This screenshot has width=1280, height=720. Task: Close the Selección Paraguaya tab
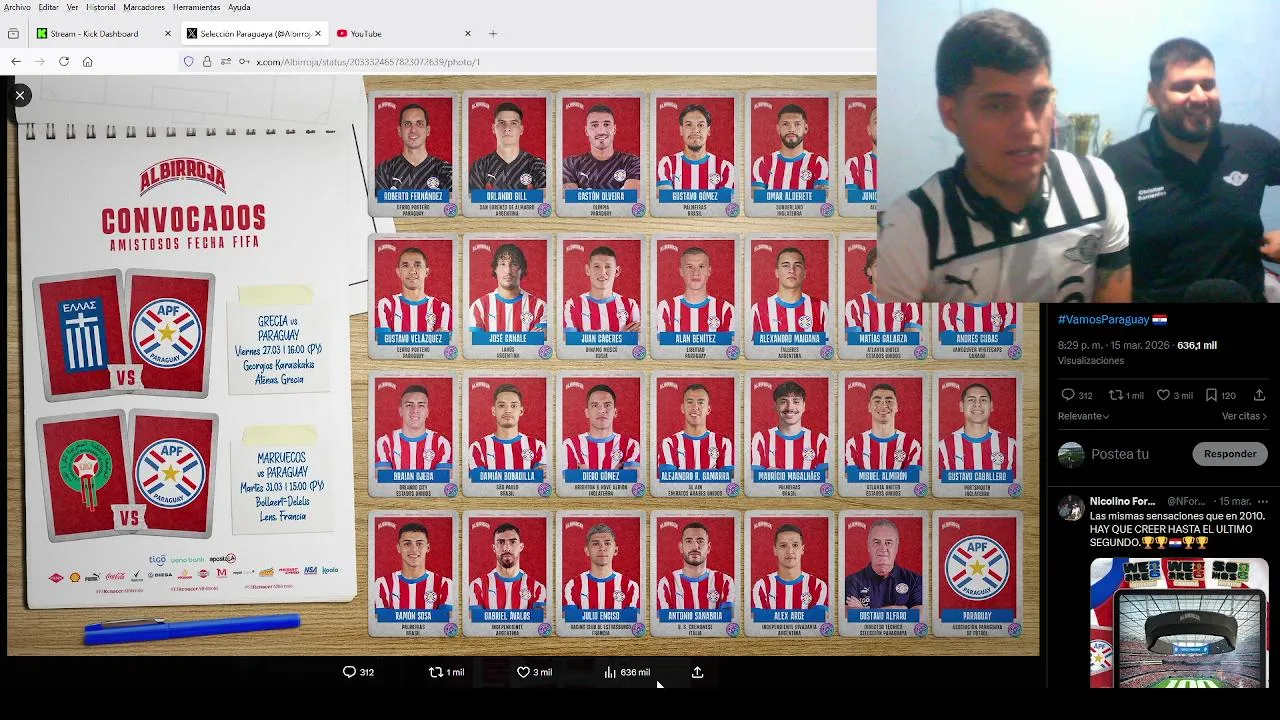(x=318, y=33)
